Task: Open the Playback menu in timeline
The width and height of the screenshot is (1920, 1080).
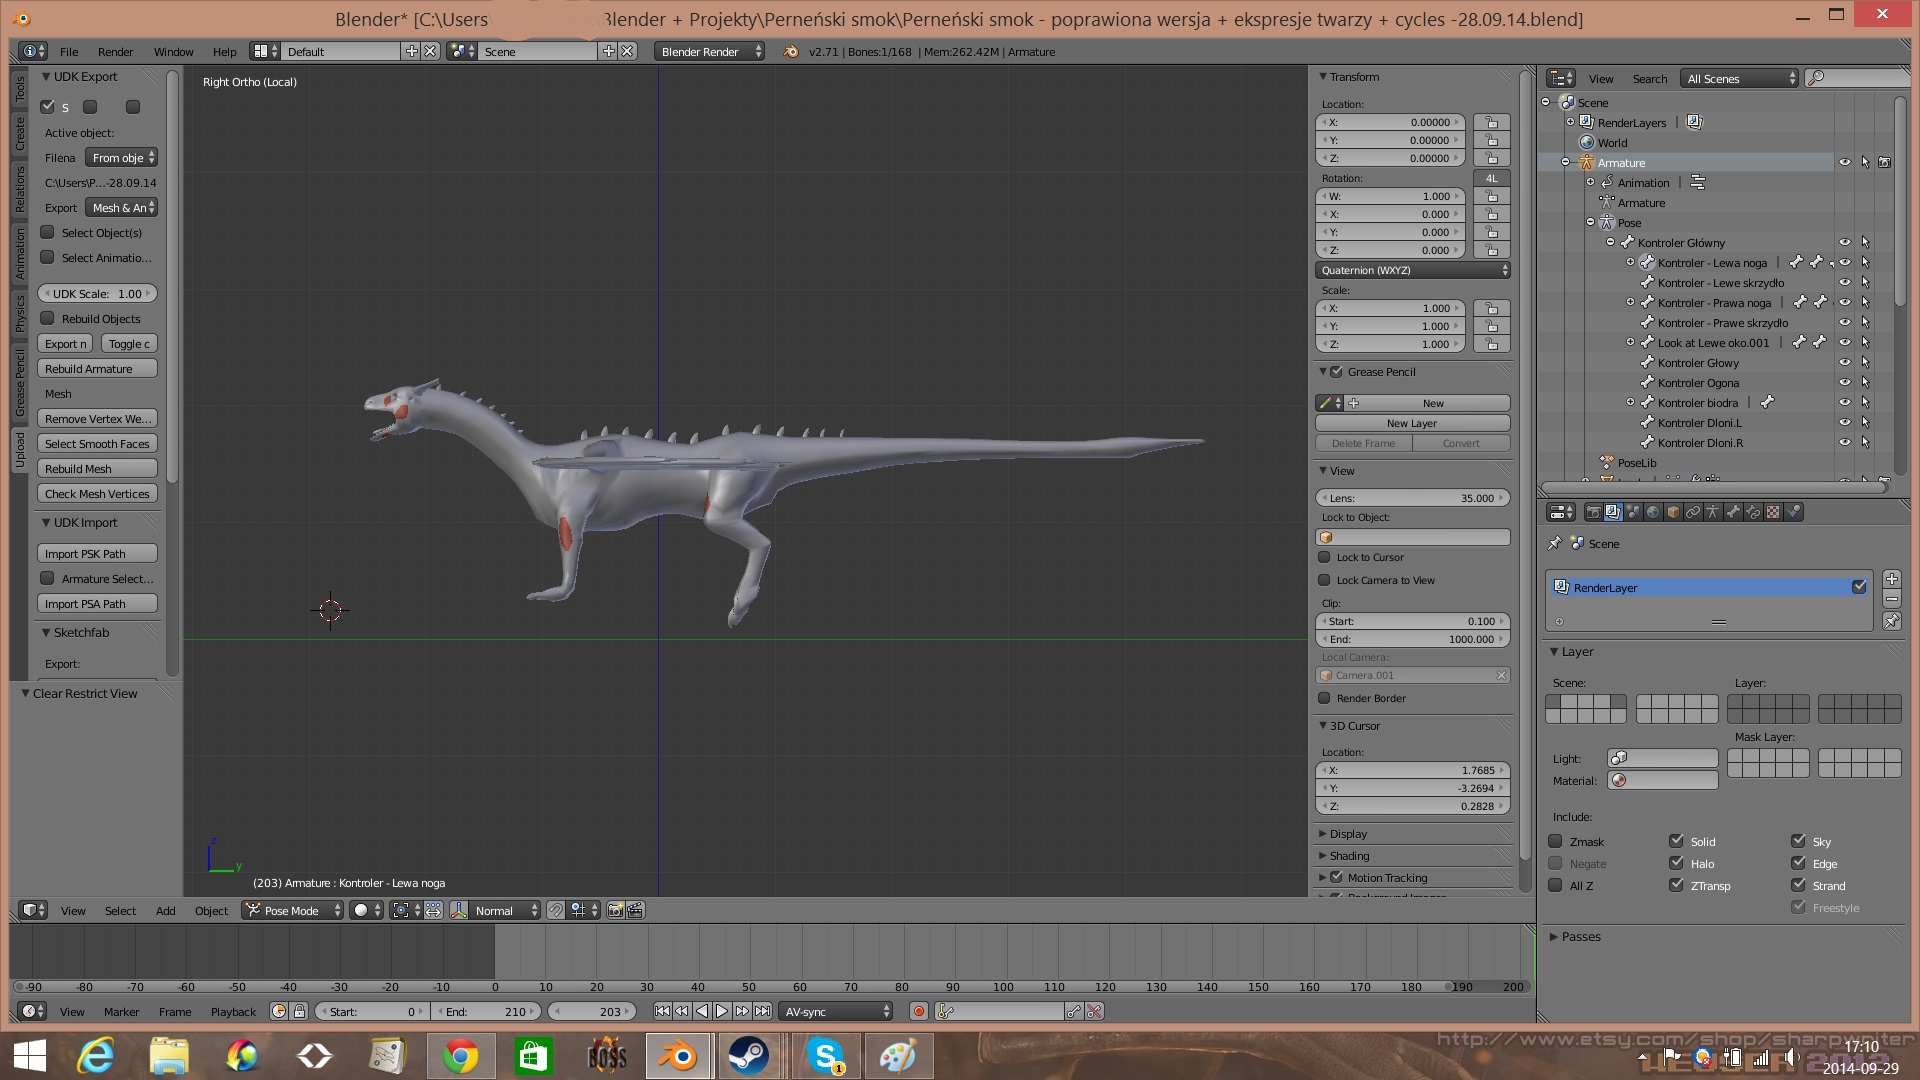Action: point(233,1011)
